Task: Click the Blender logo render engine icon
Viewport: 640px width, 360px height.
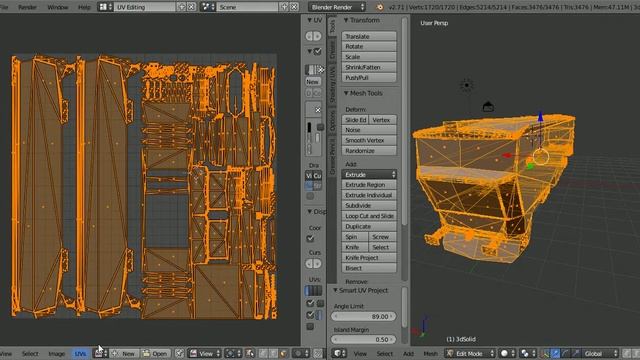Action: [380, 7]
